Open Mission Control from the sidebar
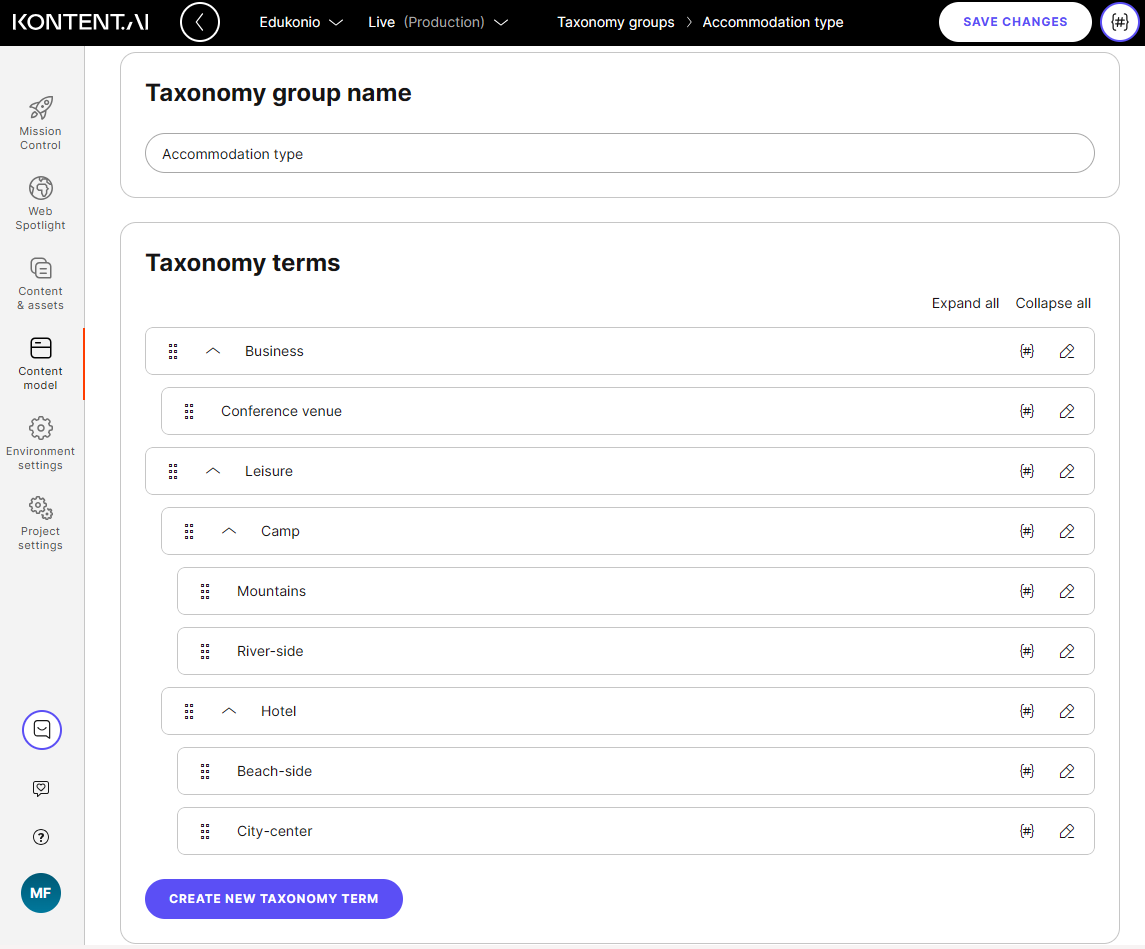The width and height of the screenshot is (1145, 949). (x=40, y=120)
